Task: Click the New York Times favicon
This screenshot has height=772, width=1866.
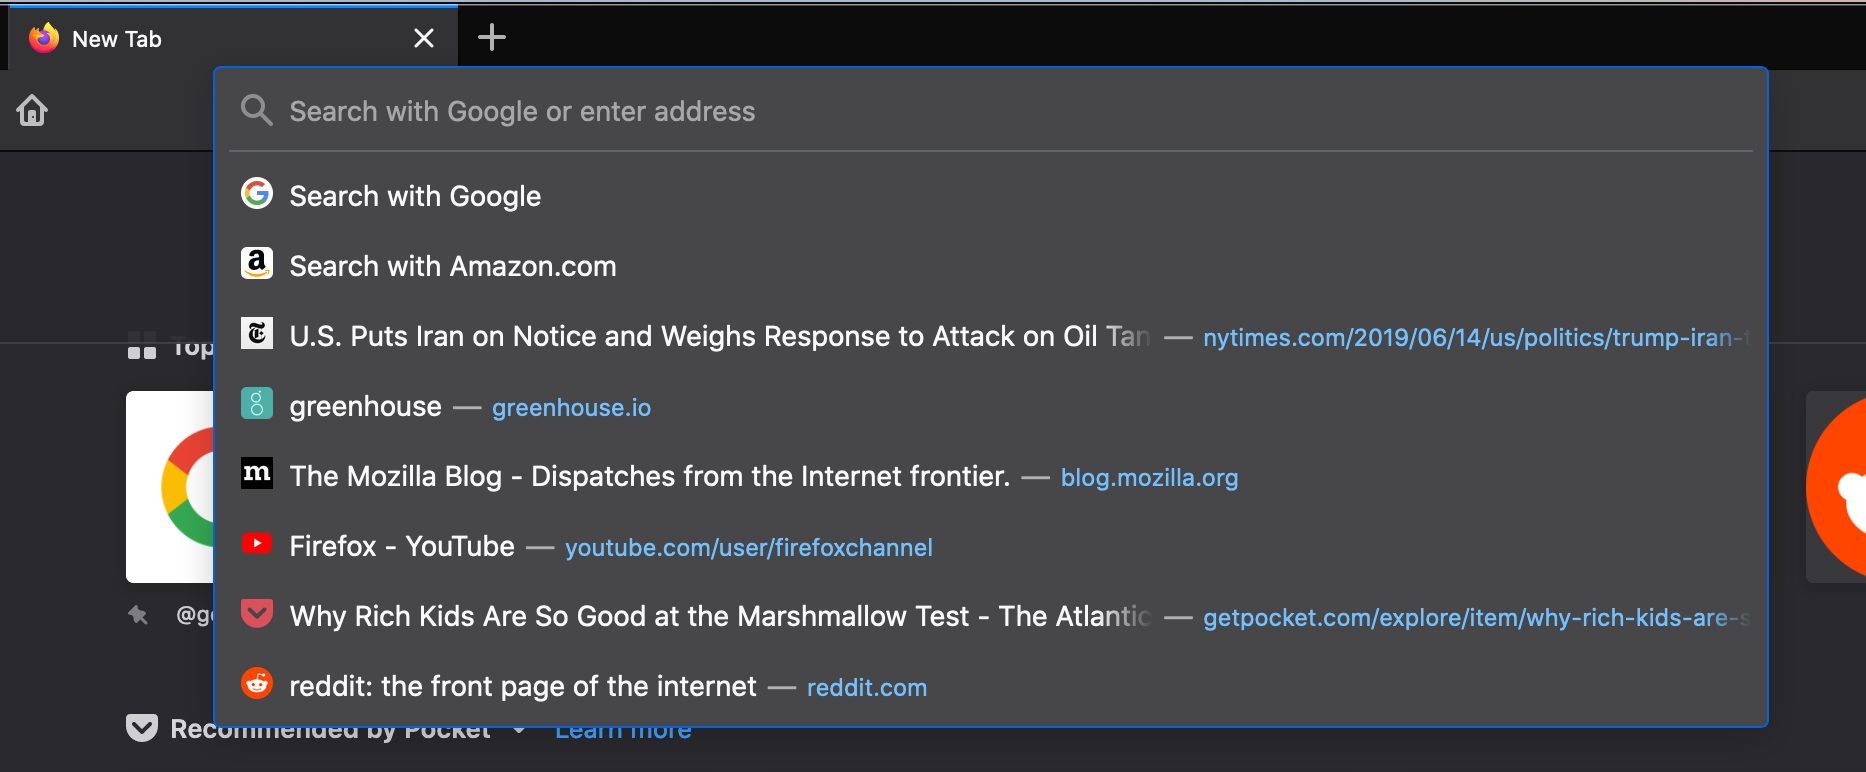Action: point(257,334)
